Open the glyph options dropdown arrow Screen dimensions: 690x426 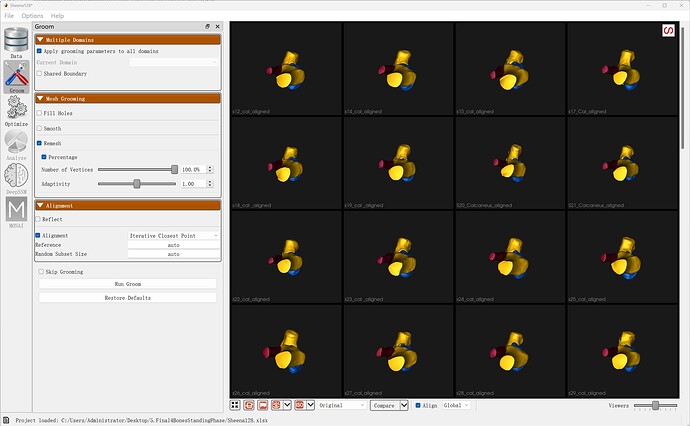(x=287, y=405)
